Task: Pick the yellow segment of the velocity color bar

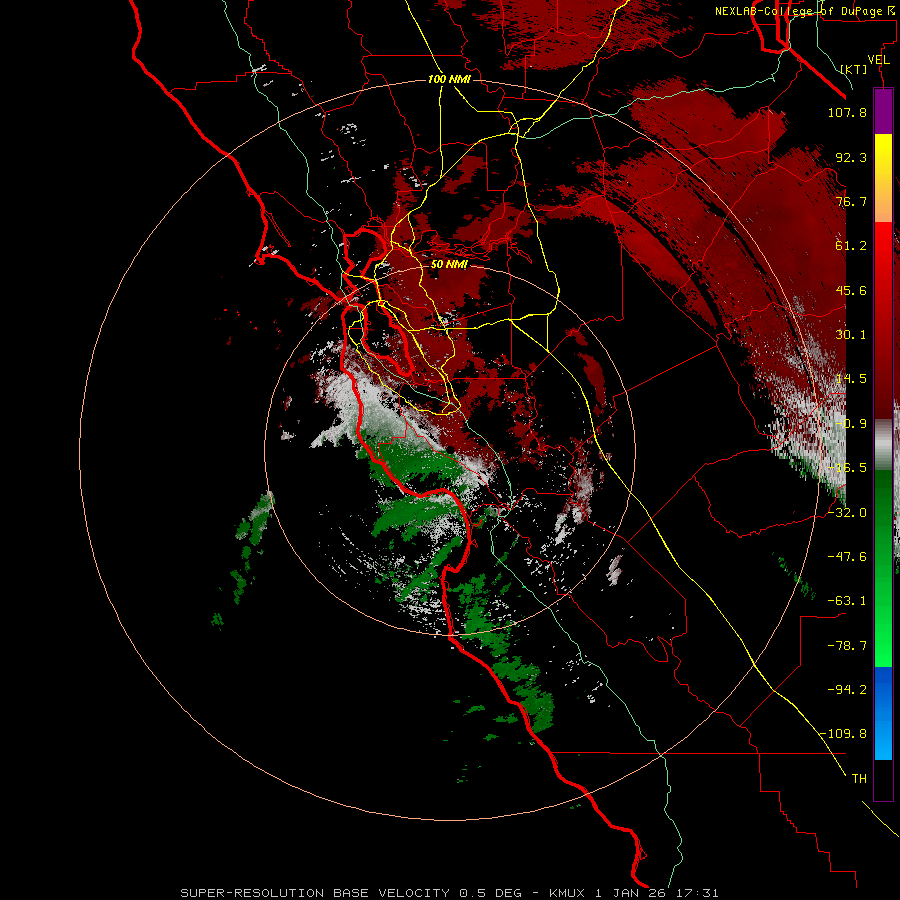Action: tap(883, 178)
